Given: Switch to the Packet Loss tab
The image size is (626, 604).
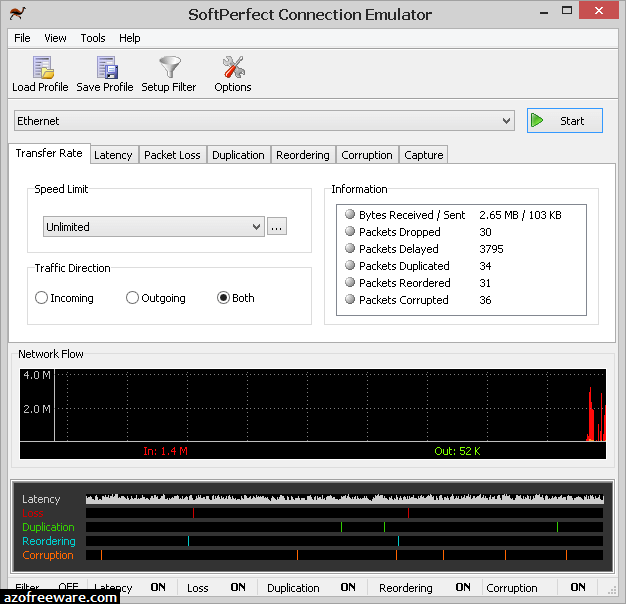Looking at the screenshot, I should [172, 155].
